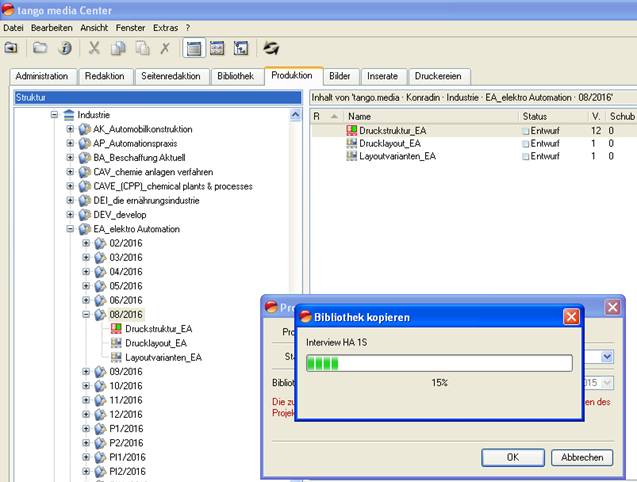Expand the 09/2016 issue node
Viewport: 637px width, 482px height.
pyautogui.click(x=86, y=371)
